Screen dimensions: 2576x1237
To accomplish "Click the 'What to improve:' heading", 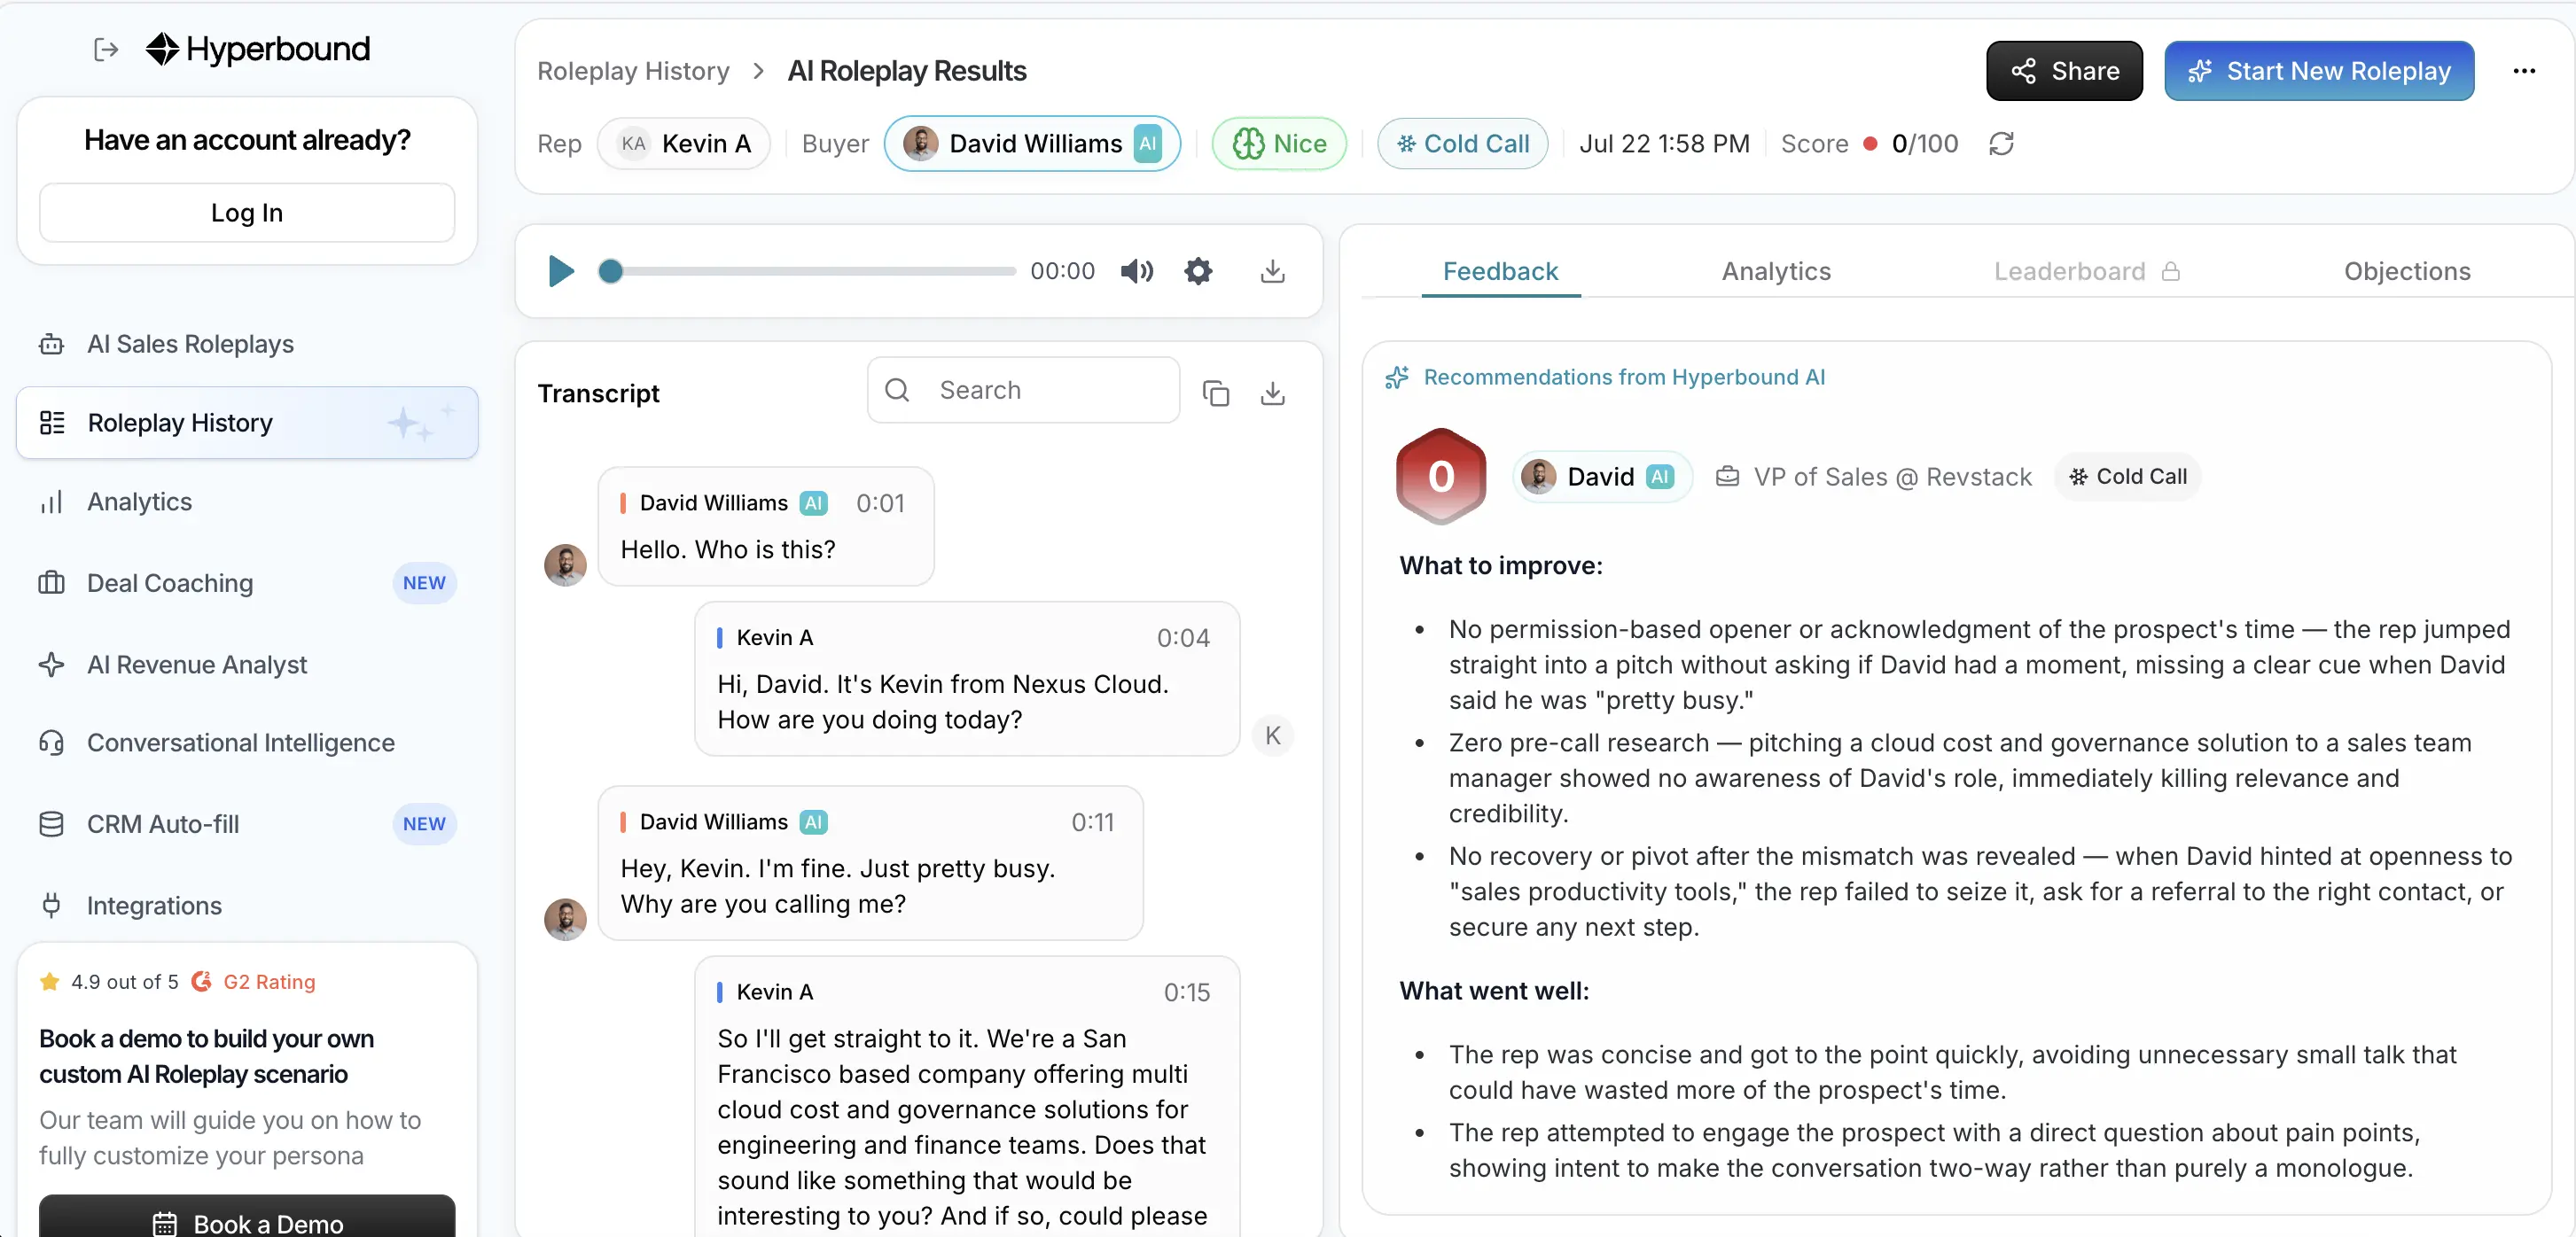I will point(1500,565).
